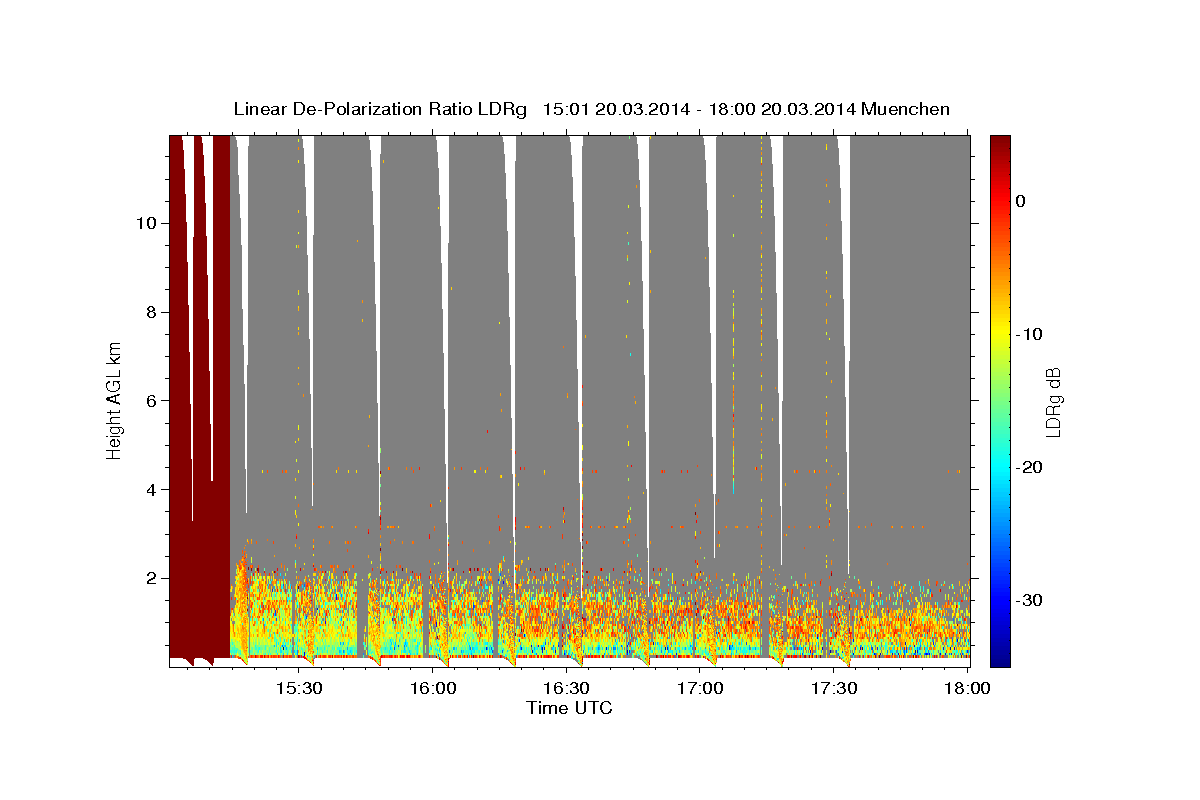The image size is (1200, 800).
Task: Click the 15:30 time tick label
Action: point(298,689)
